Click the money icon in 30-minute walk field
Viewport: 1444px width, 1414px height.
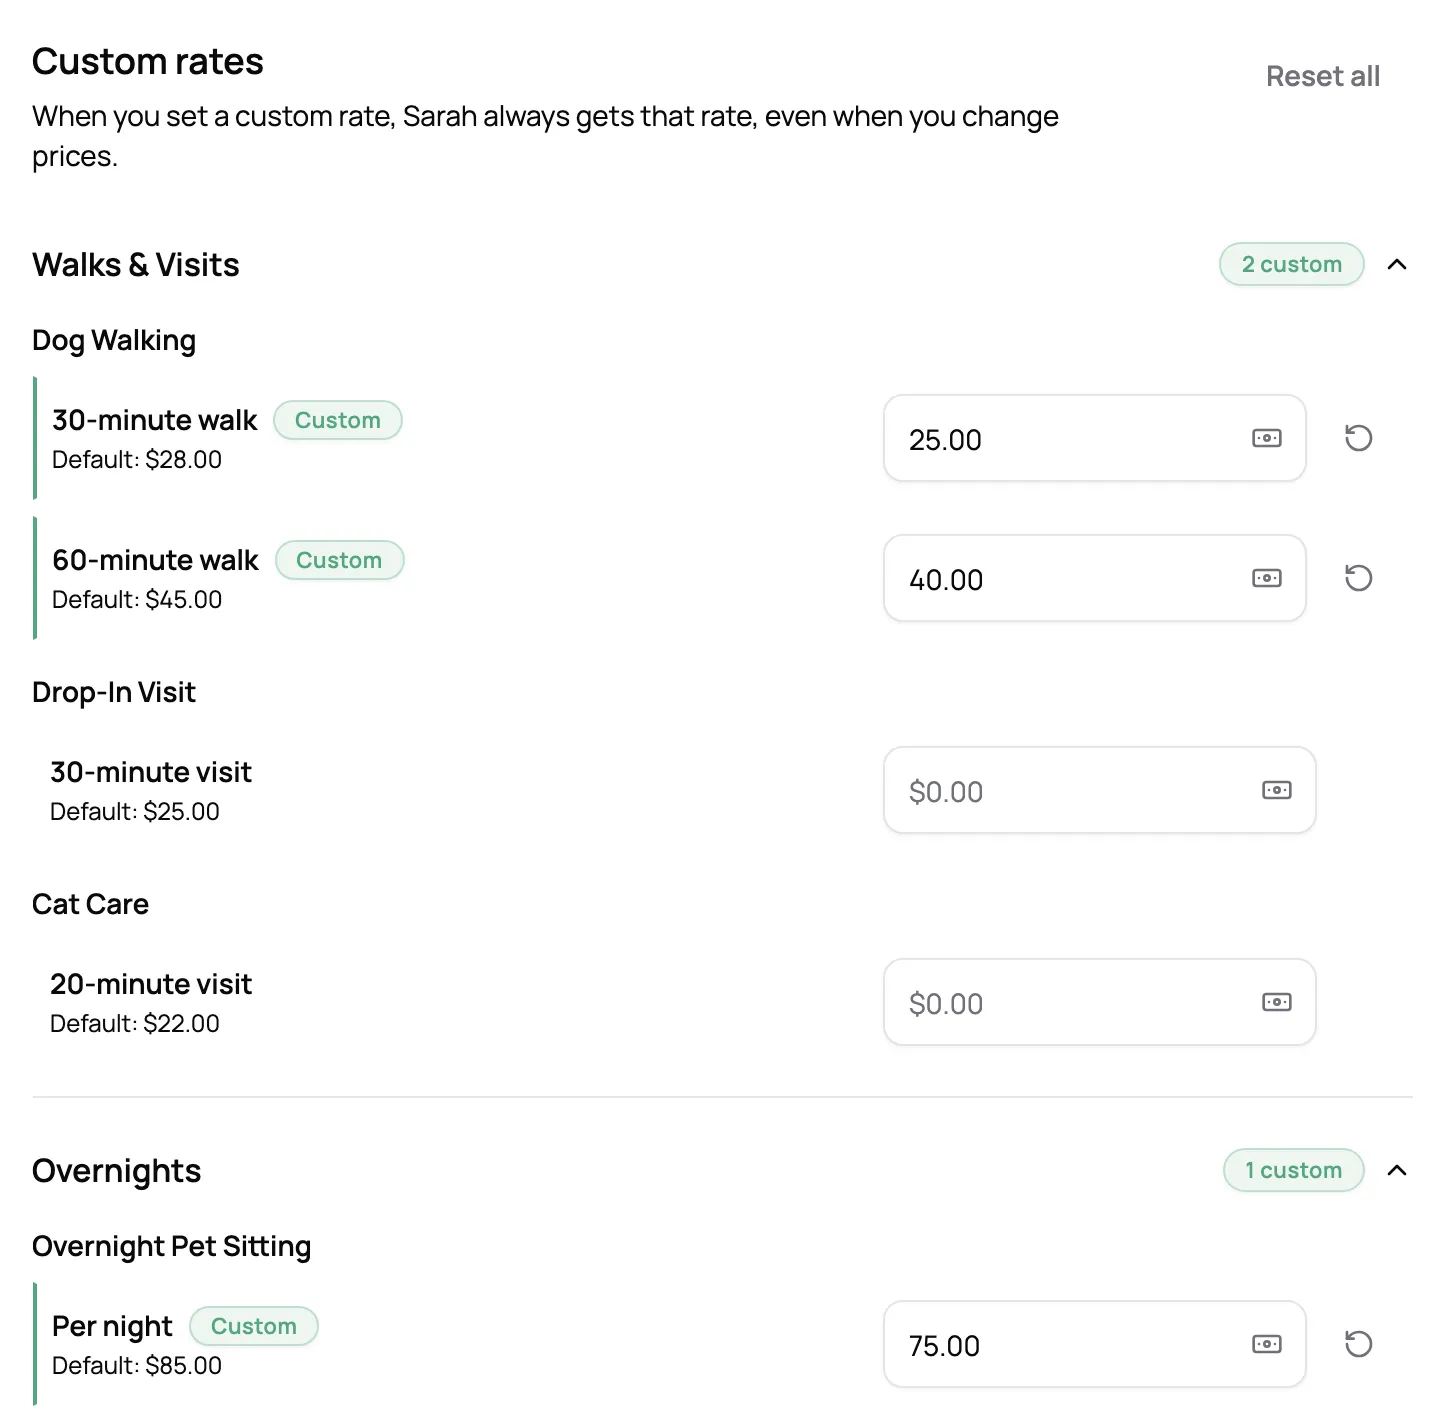point(1267,438)
